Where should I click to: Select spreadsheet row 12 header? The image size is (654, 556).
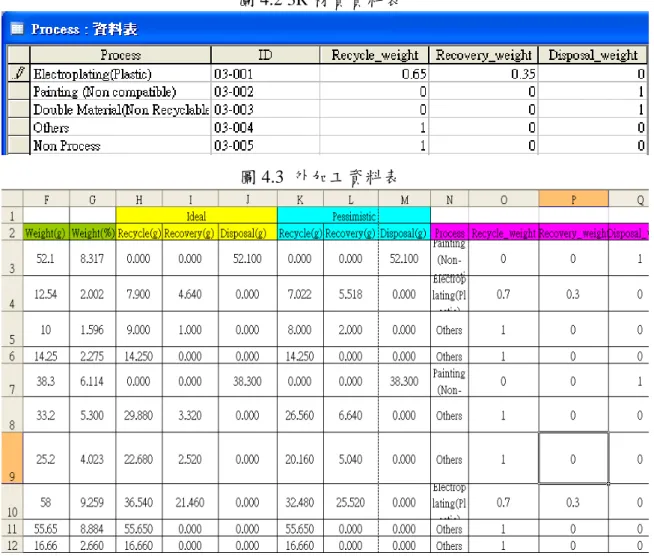12,545
